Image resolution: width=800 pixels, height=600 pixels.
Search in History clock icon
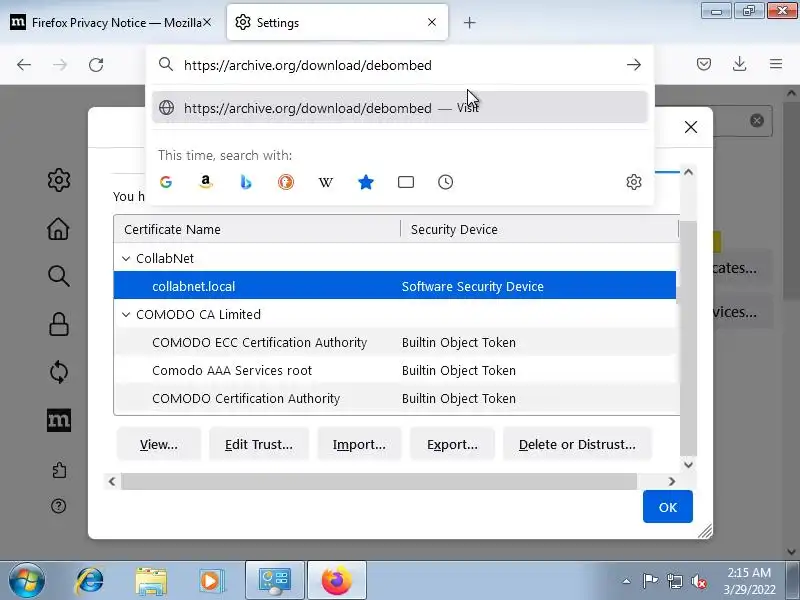click(445, 182)
